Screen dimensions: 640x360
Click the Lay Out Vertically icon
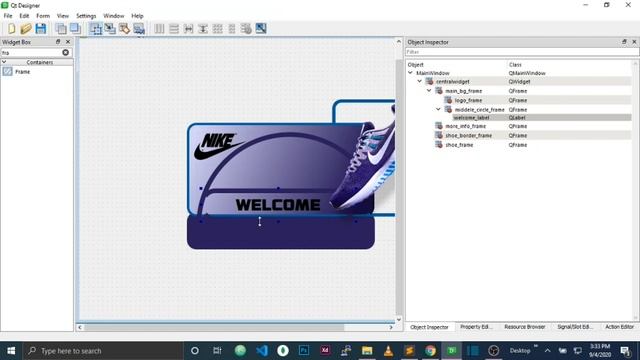tap(174, 29)
